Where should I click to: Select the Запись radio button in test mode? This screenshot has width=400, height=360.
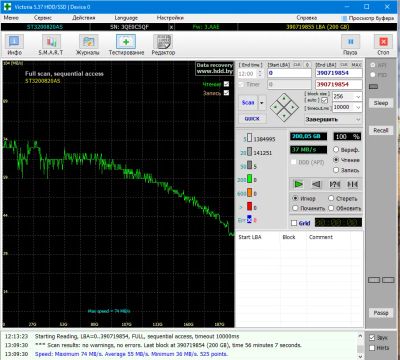pyautogui.click(x=336, y=170)
